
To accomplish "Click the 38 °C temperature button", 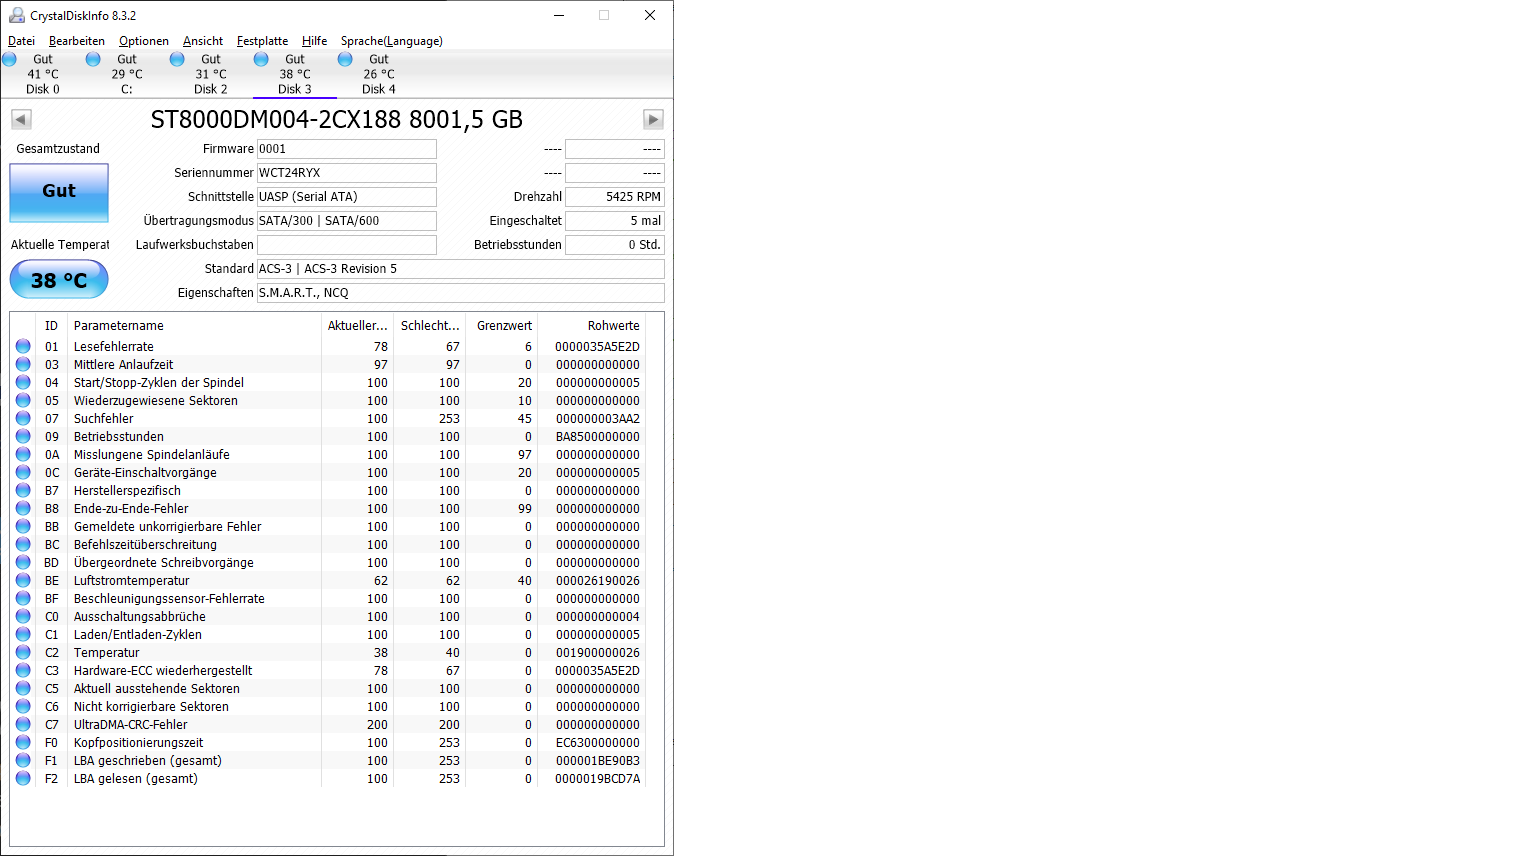I will pyautogui.click(x=59, y=280).
